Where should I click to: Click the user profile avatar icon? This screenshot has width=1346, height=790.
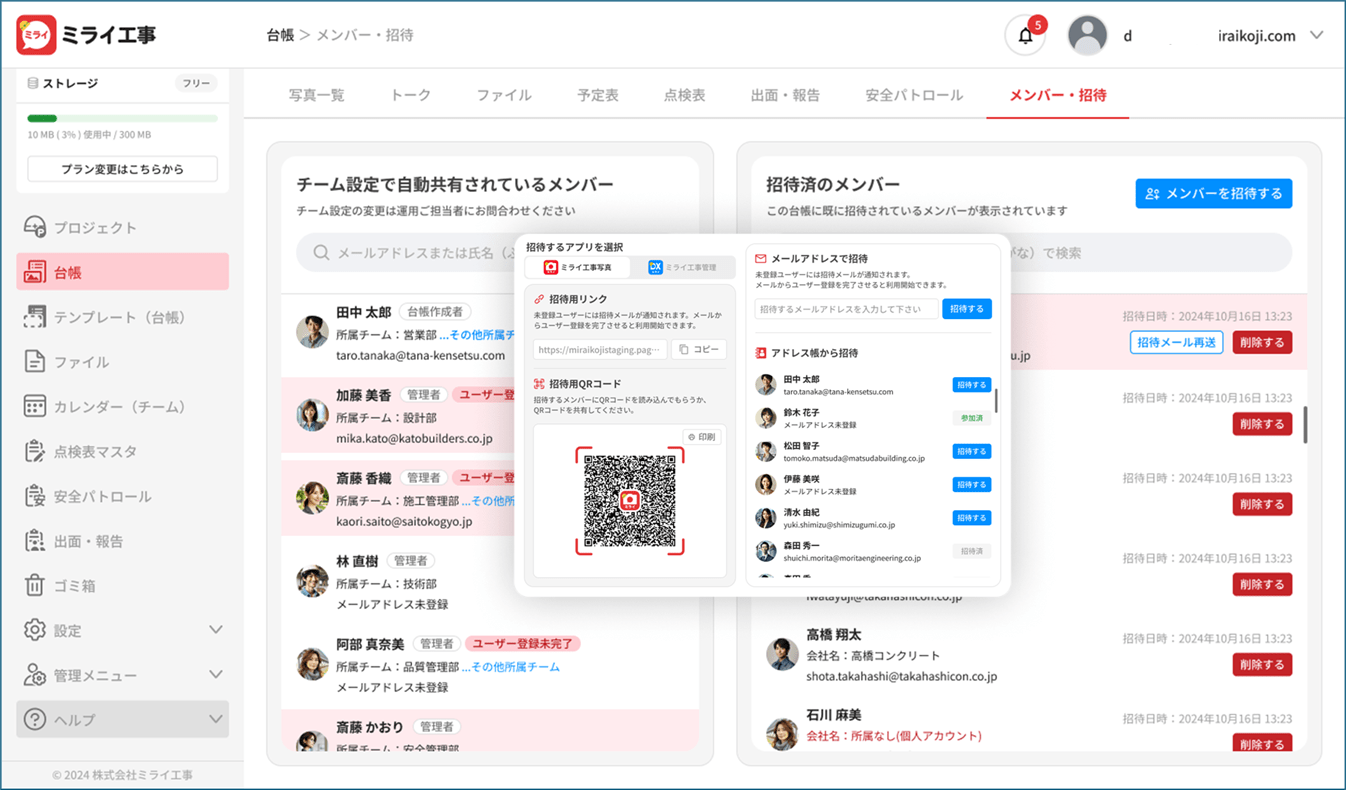[x=1087, y=36]
